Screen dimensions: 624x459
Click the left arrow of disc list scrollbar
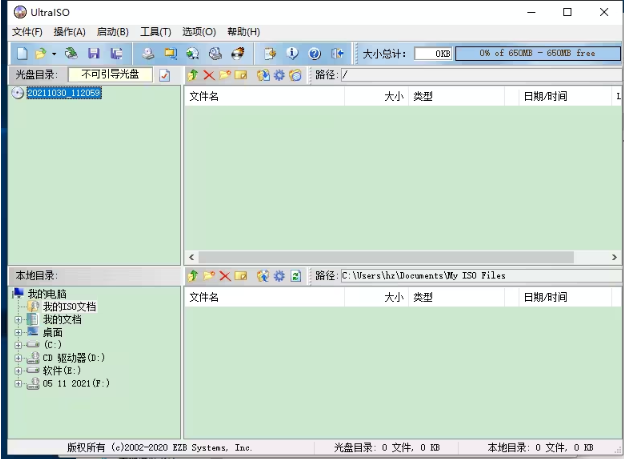pyautogui.click(x=192, y=257)
